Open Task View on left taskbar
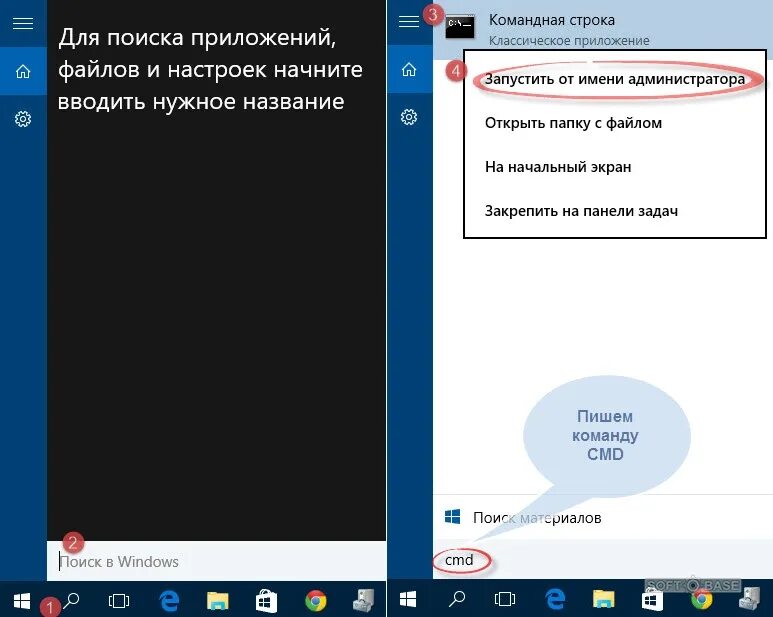Image resolution: width=773 pixels, height=617 pixels. (118, 601)
